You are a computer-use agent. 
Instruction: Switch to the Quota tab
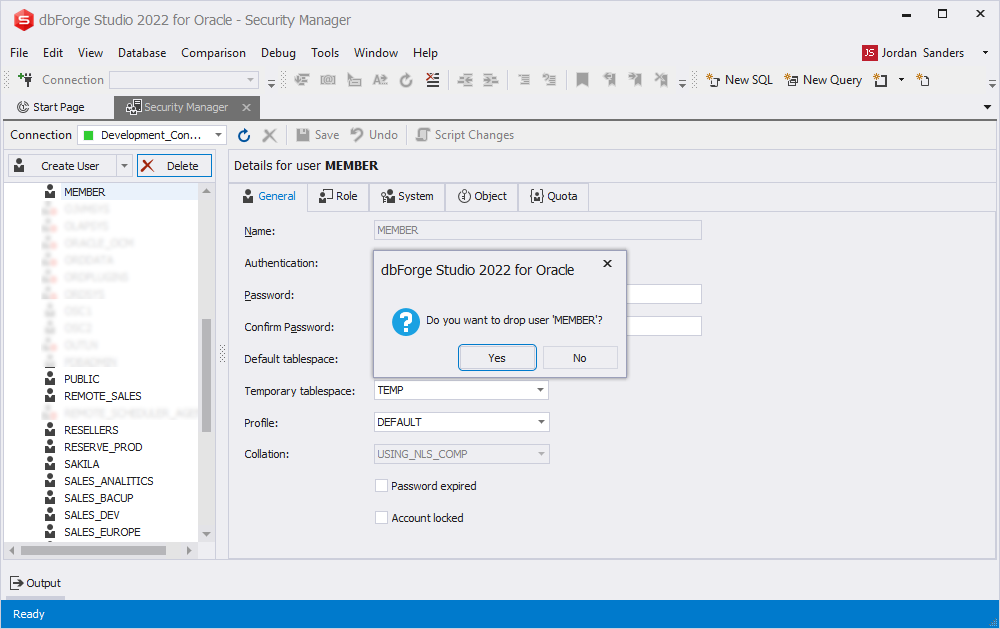[x=554, y=196]
